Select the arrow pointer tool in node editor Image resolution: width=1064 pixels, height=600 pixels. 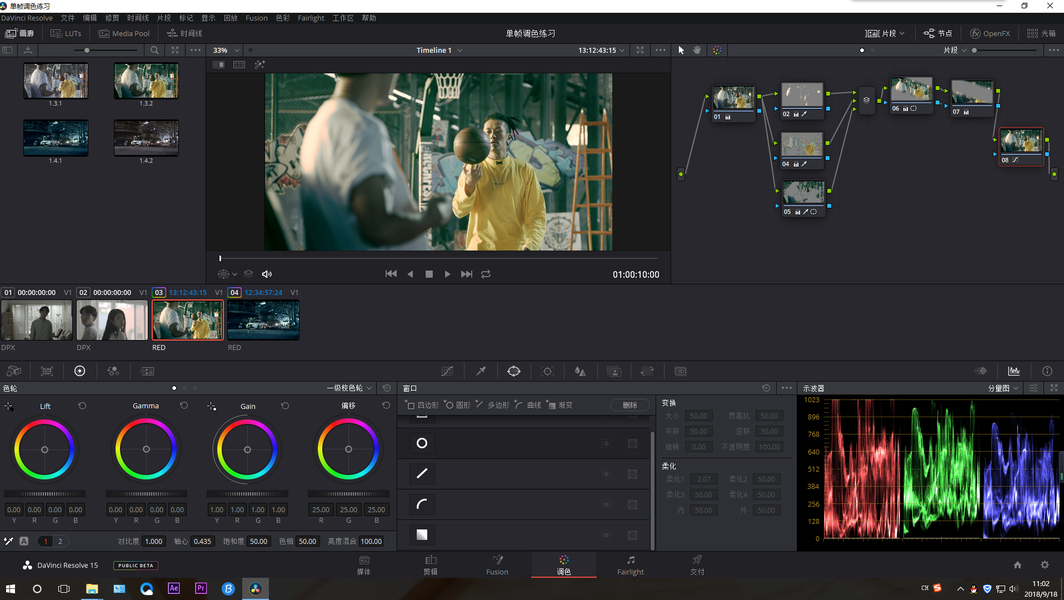coord(681,50)
